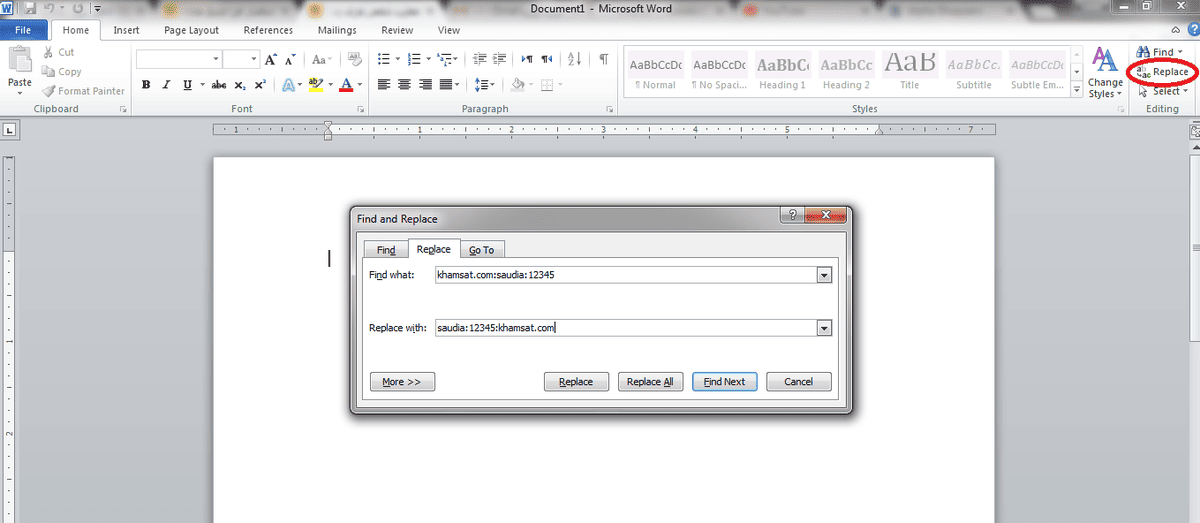Click Replace in the Editing ribbon group
1200x523 pixels.
click(1163, 72)
